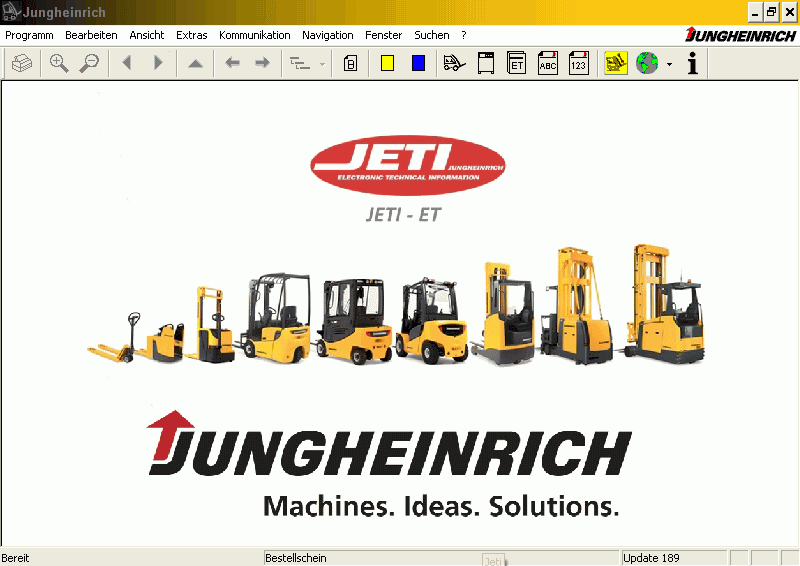
Task: Click the printer icon in toolbar
Action: (22, 63)
